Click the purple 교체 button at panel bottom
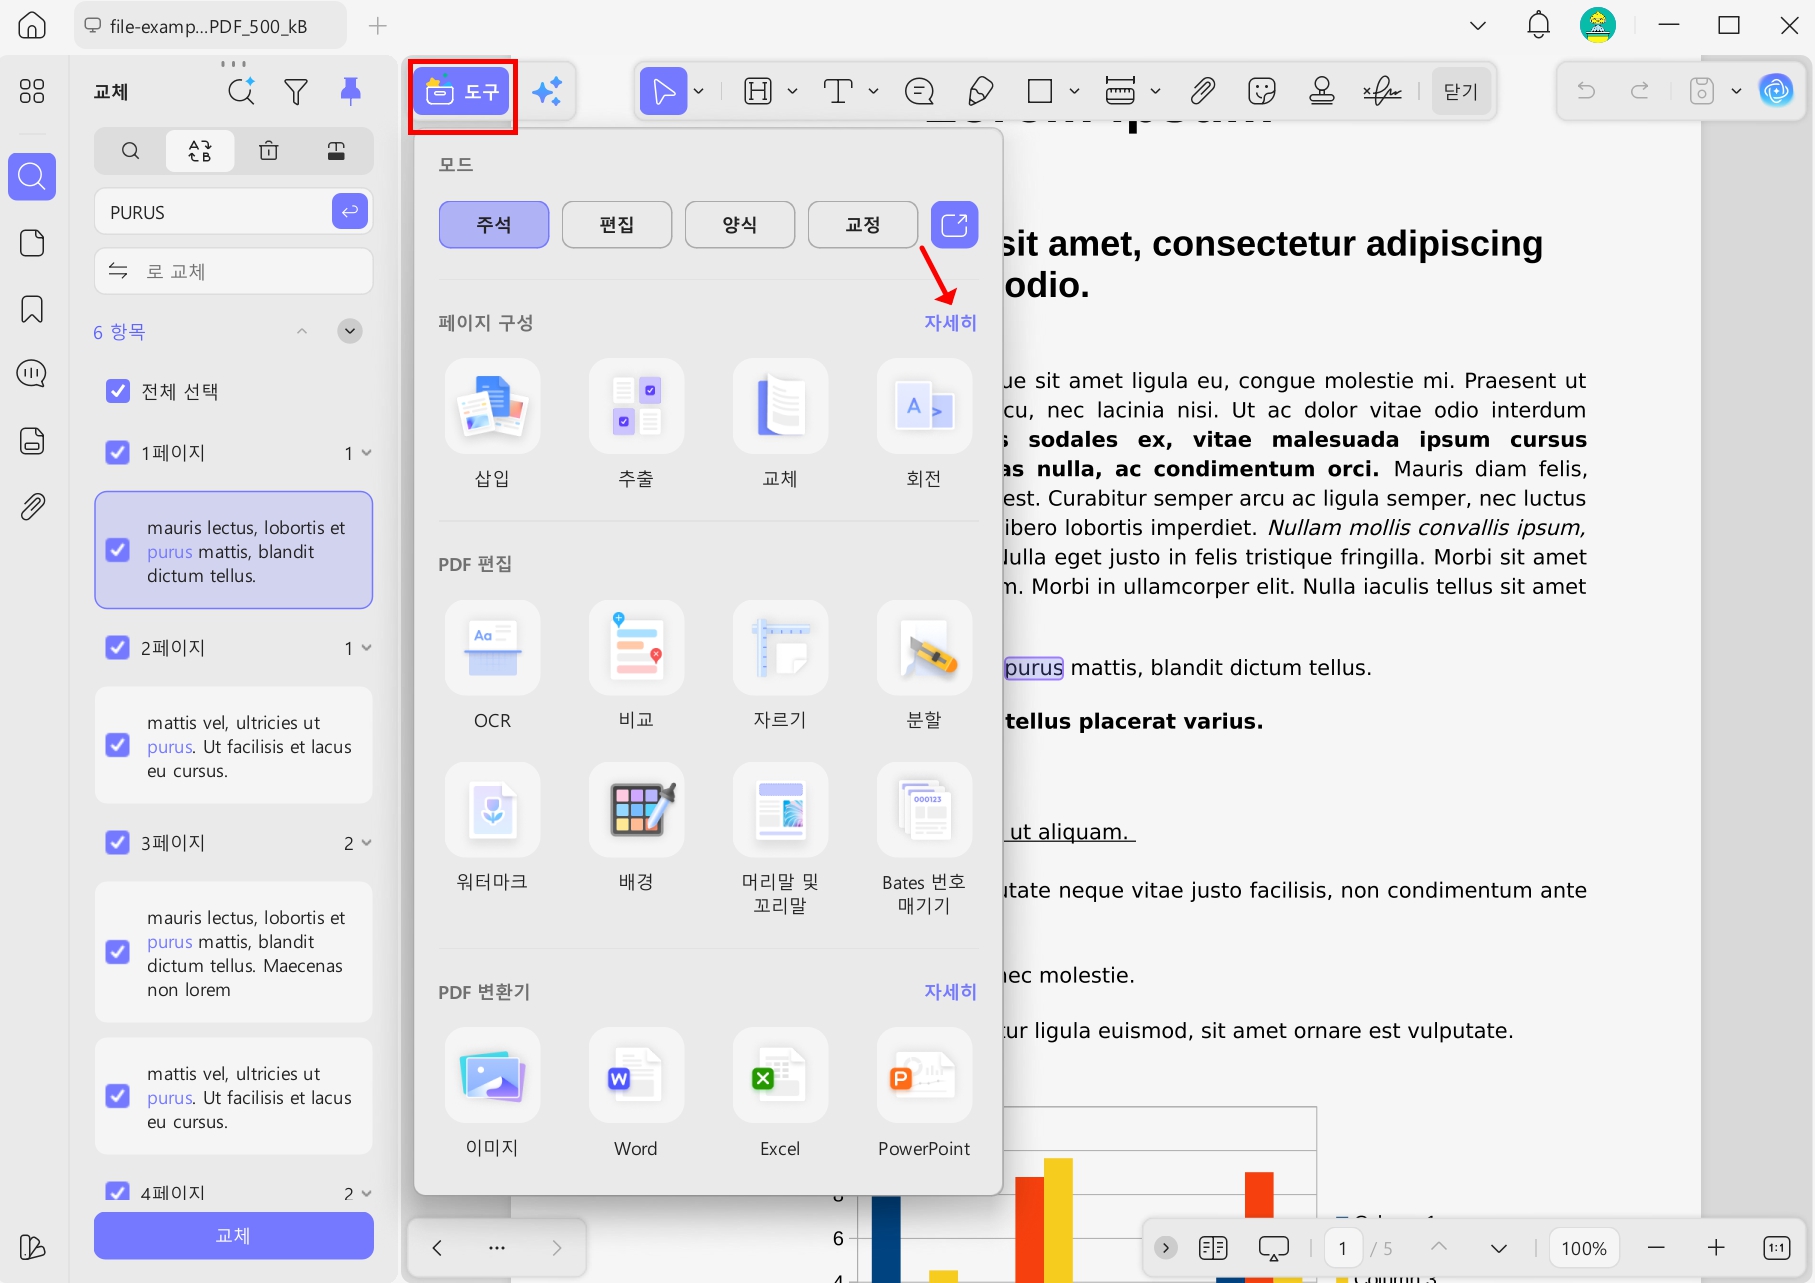This screenshot has width=1815, height=1283. (234, 1236)
